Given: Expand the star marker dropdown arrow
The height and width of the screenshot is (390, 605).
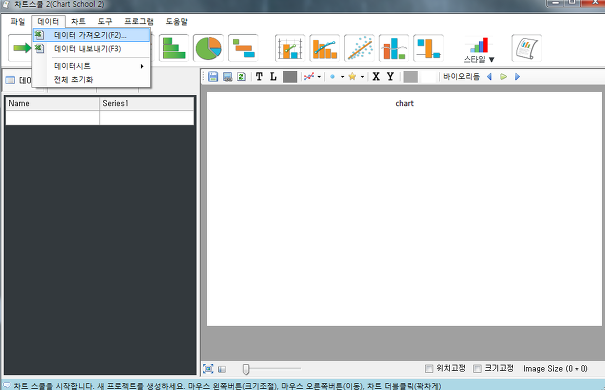Looking at the screenshot, I should click(362, 77).
